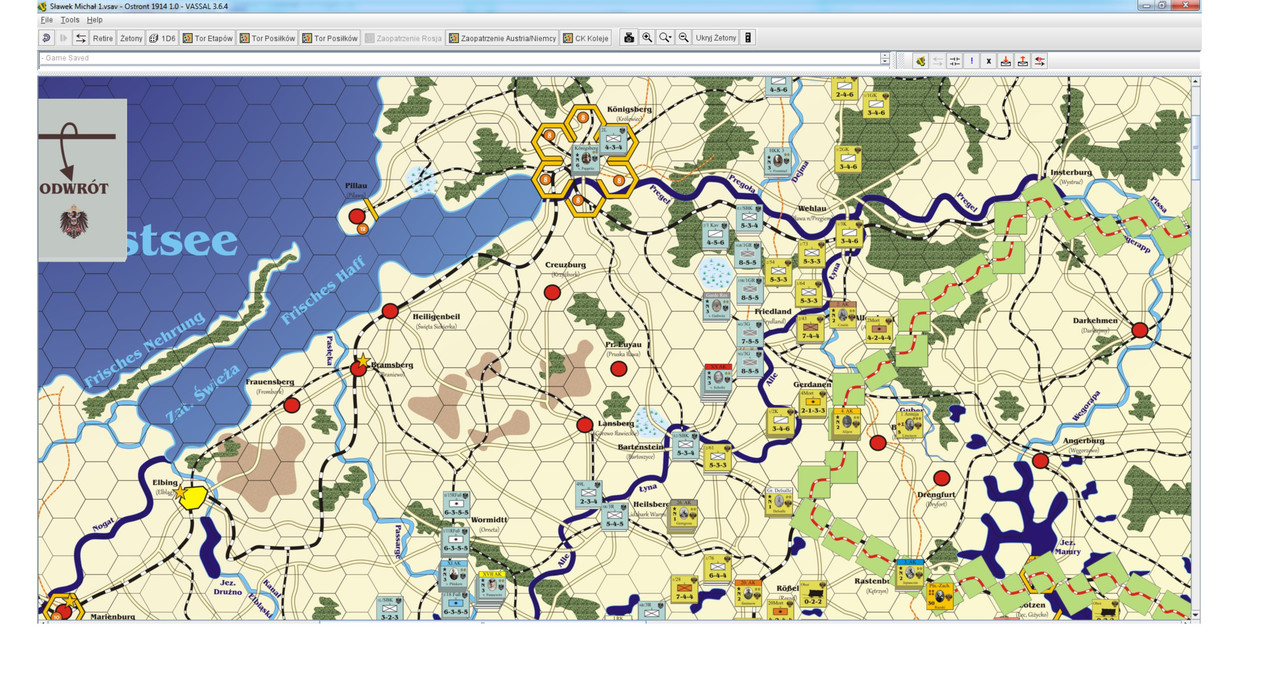
Task: Select the yellow 4-2-4-4 unit counter
Action: [x=879, y=330]
